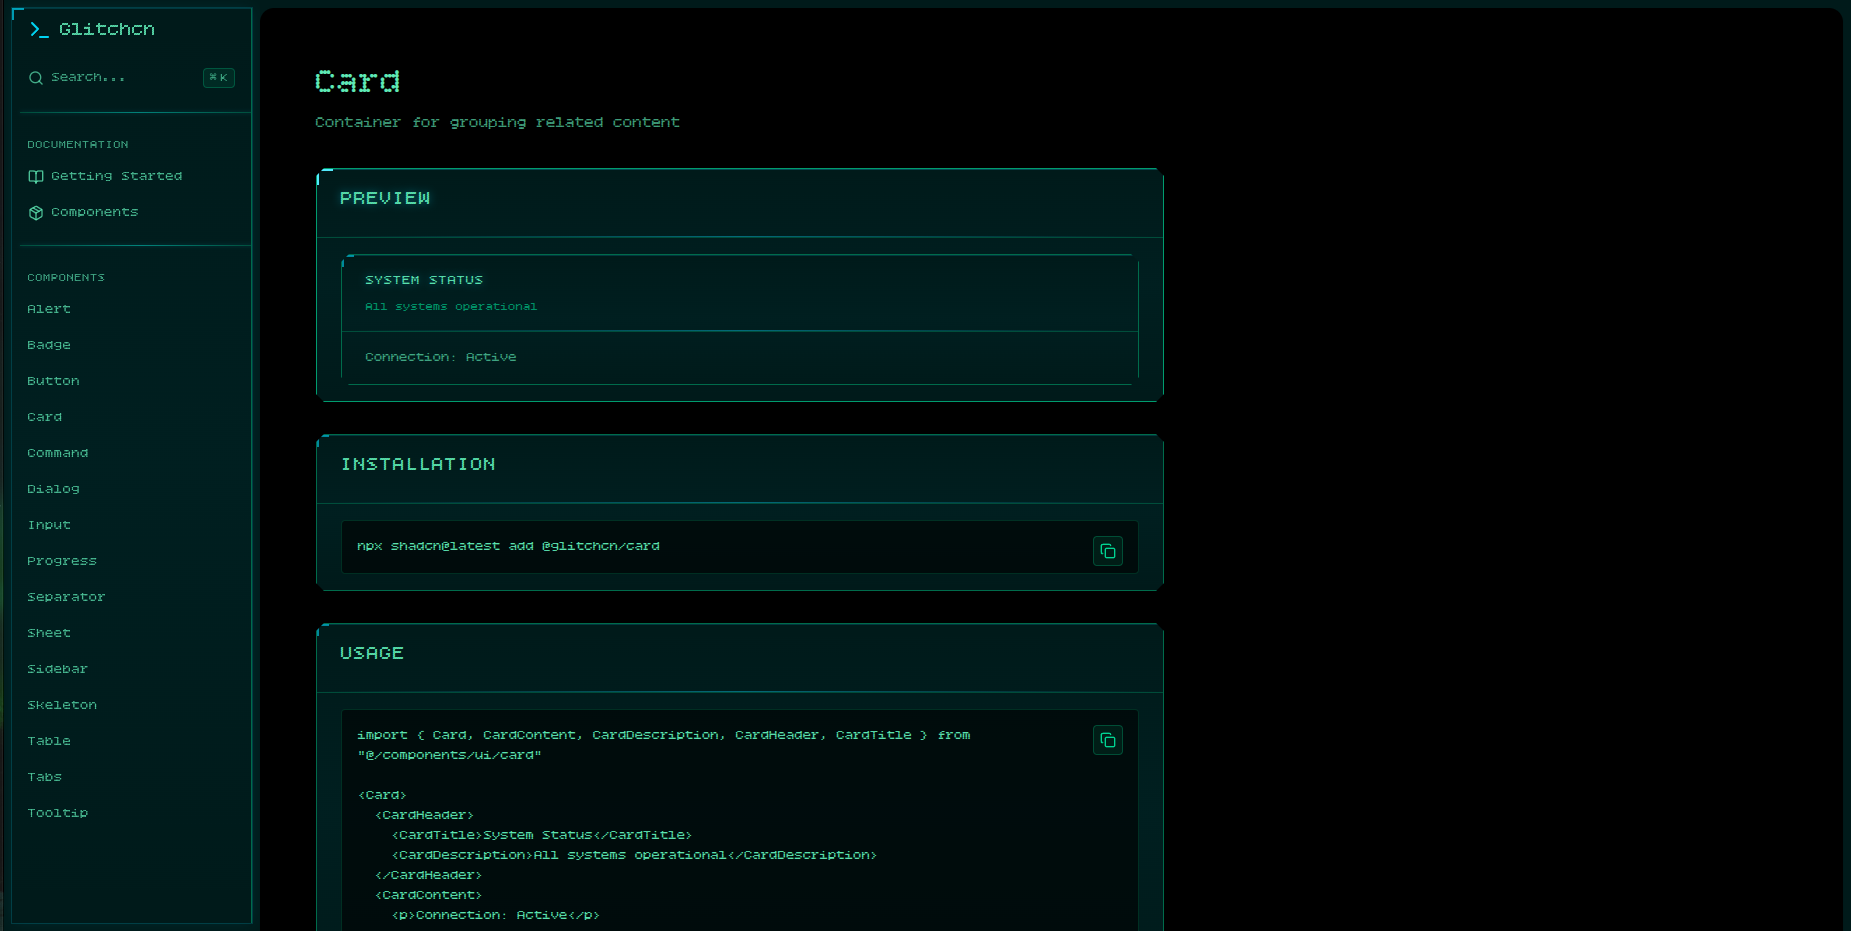This screenshot has width=1851, height=931.
Task: View the Progress component page
Action: [x=62, y=561]
